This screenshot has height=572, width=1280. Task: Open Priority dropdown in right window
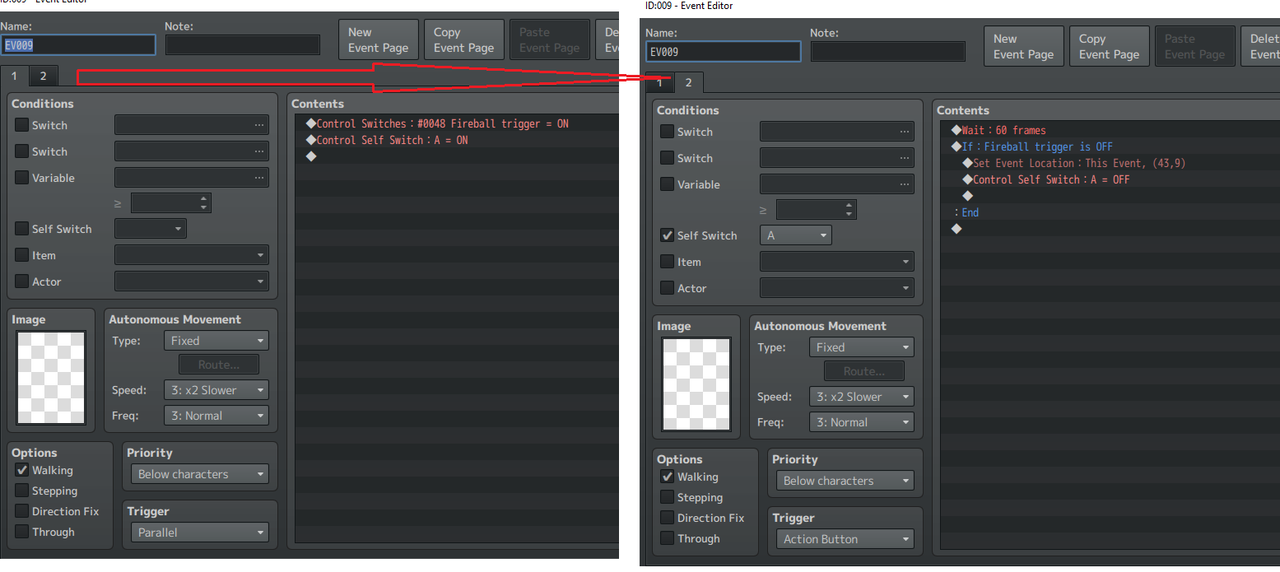pyautogui.click(x=845, y=480)
